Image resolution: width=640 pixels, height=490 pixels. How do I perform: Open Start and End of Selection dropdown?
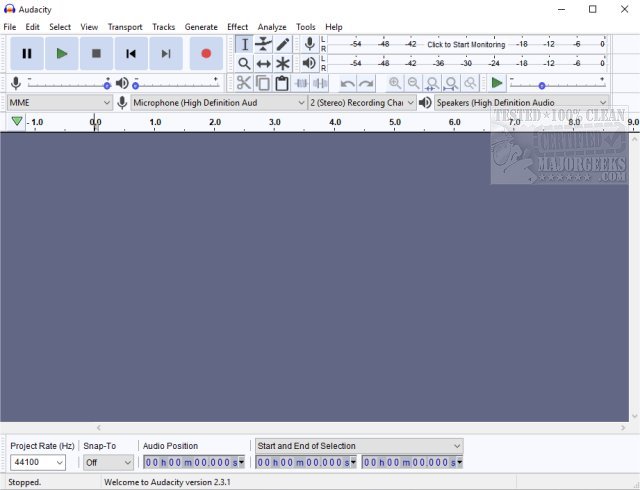[359, 446]
